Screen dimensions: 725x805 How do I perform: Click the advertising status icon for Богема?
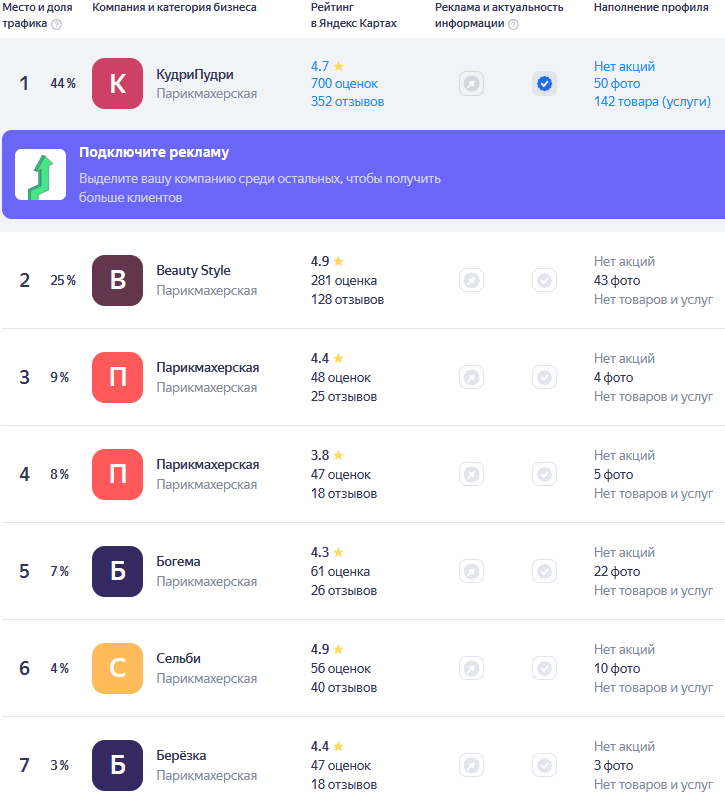471,571
